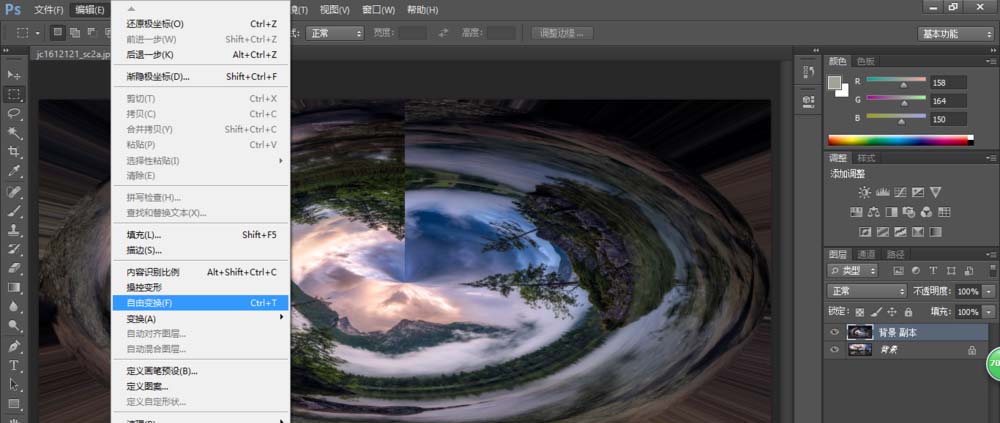
Task: Select the Clone Stamp tool
Action: 14,230
